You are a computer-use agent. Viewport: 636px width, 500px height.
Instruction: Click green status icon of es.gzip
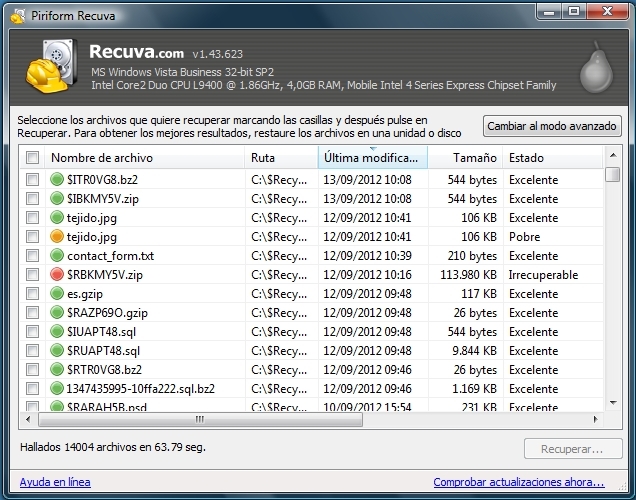57,294
